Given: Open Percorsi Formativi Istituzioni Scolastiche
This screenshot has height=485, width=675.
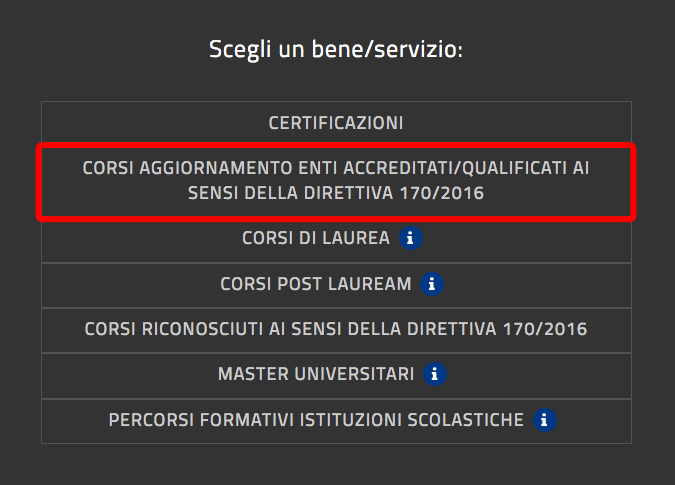Looking at the screenshot, I should click(x=316, y=420).
